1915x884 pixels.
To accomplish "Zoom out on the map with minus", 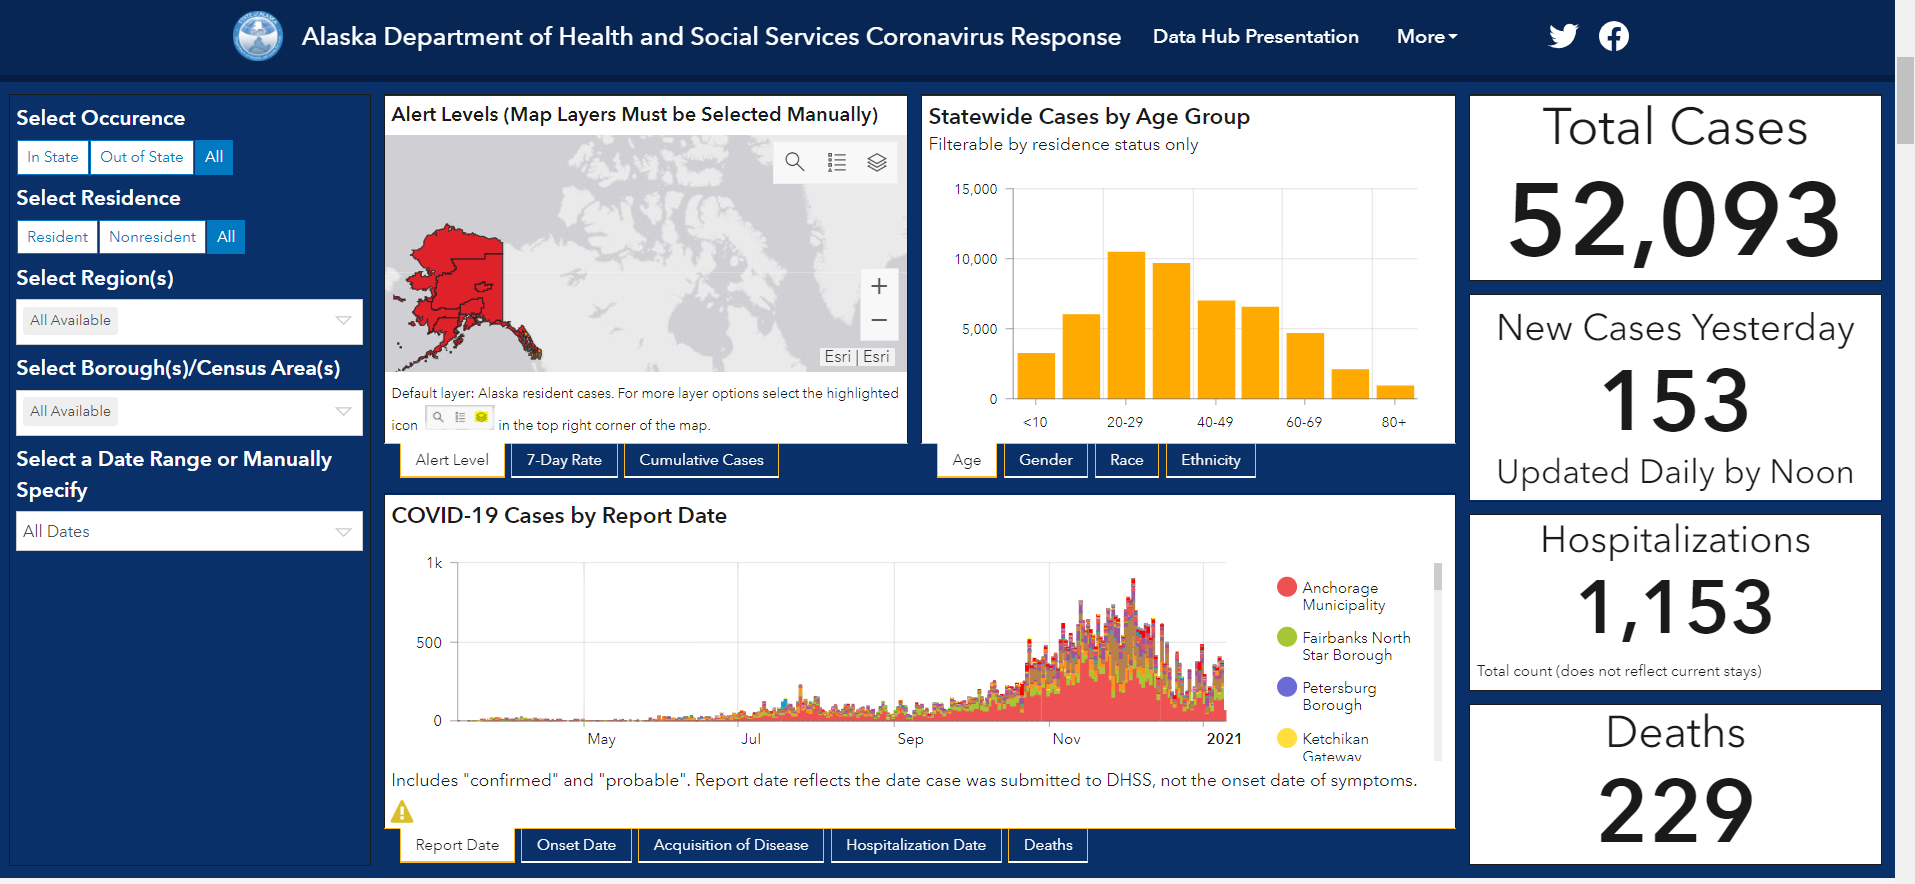I will [879, 321].
